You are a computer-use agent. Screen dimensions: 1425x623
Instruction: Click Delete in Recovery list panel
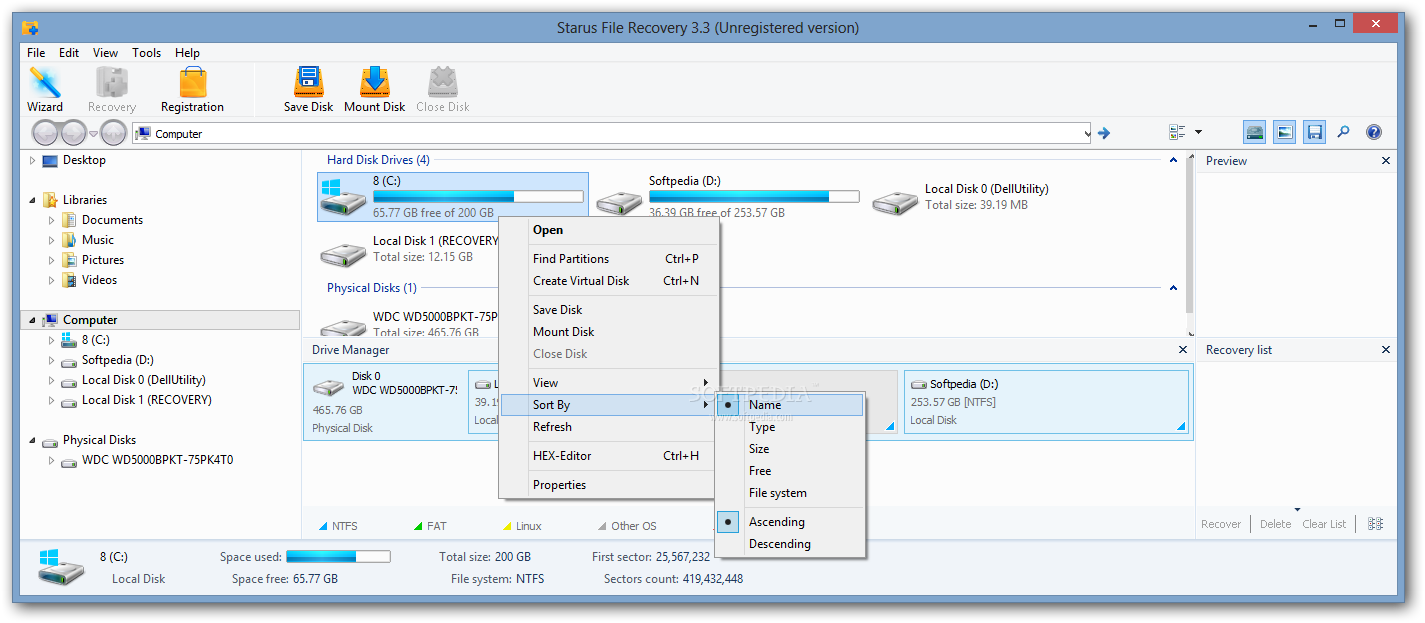click(x=1275, y=524)
